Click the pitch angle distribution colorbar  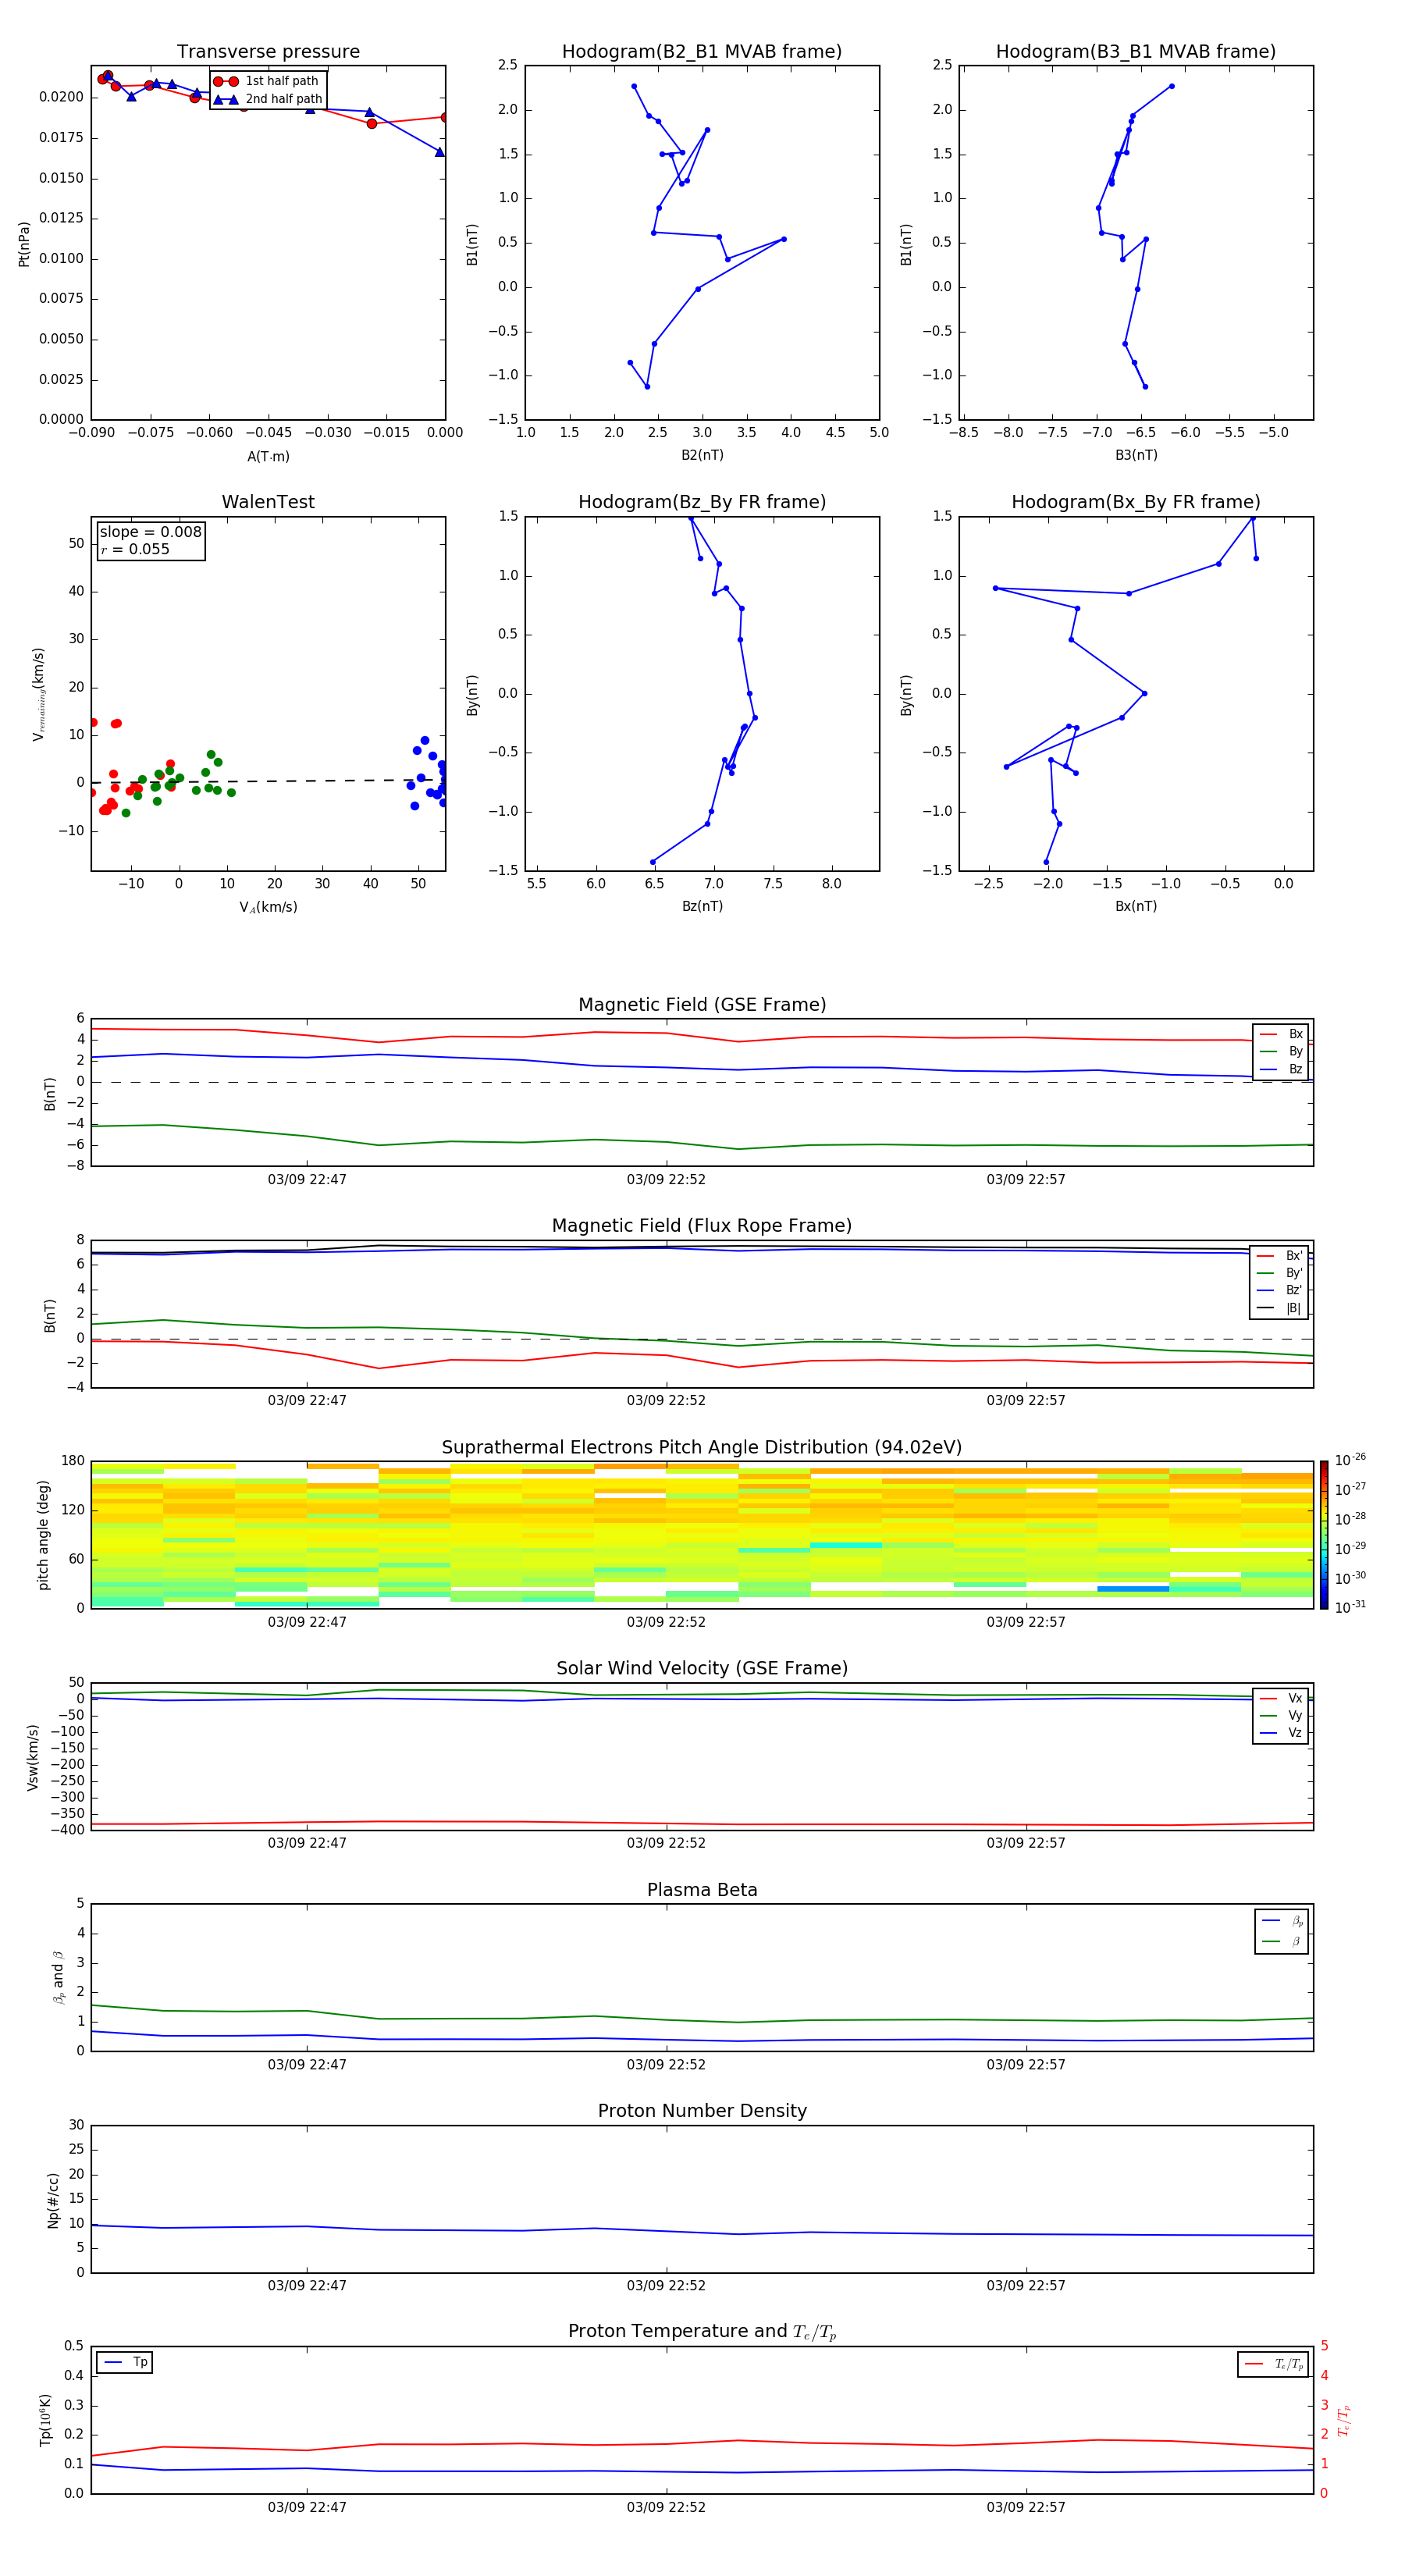(x=1323, y=1534)
